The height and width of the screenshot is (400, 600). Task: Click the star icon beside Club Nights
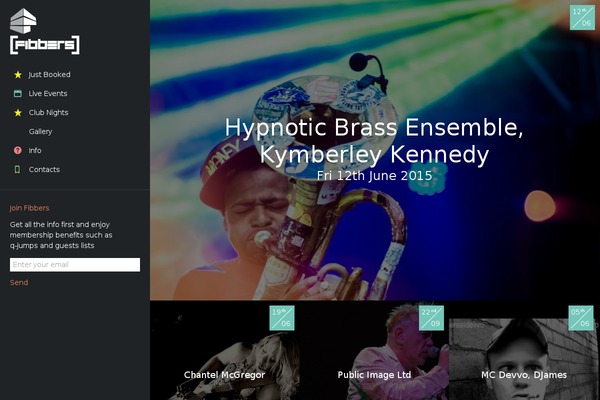[18, 113]
